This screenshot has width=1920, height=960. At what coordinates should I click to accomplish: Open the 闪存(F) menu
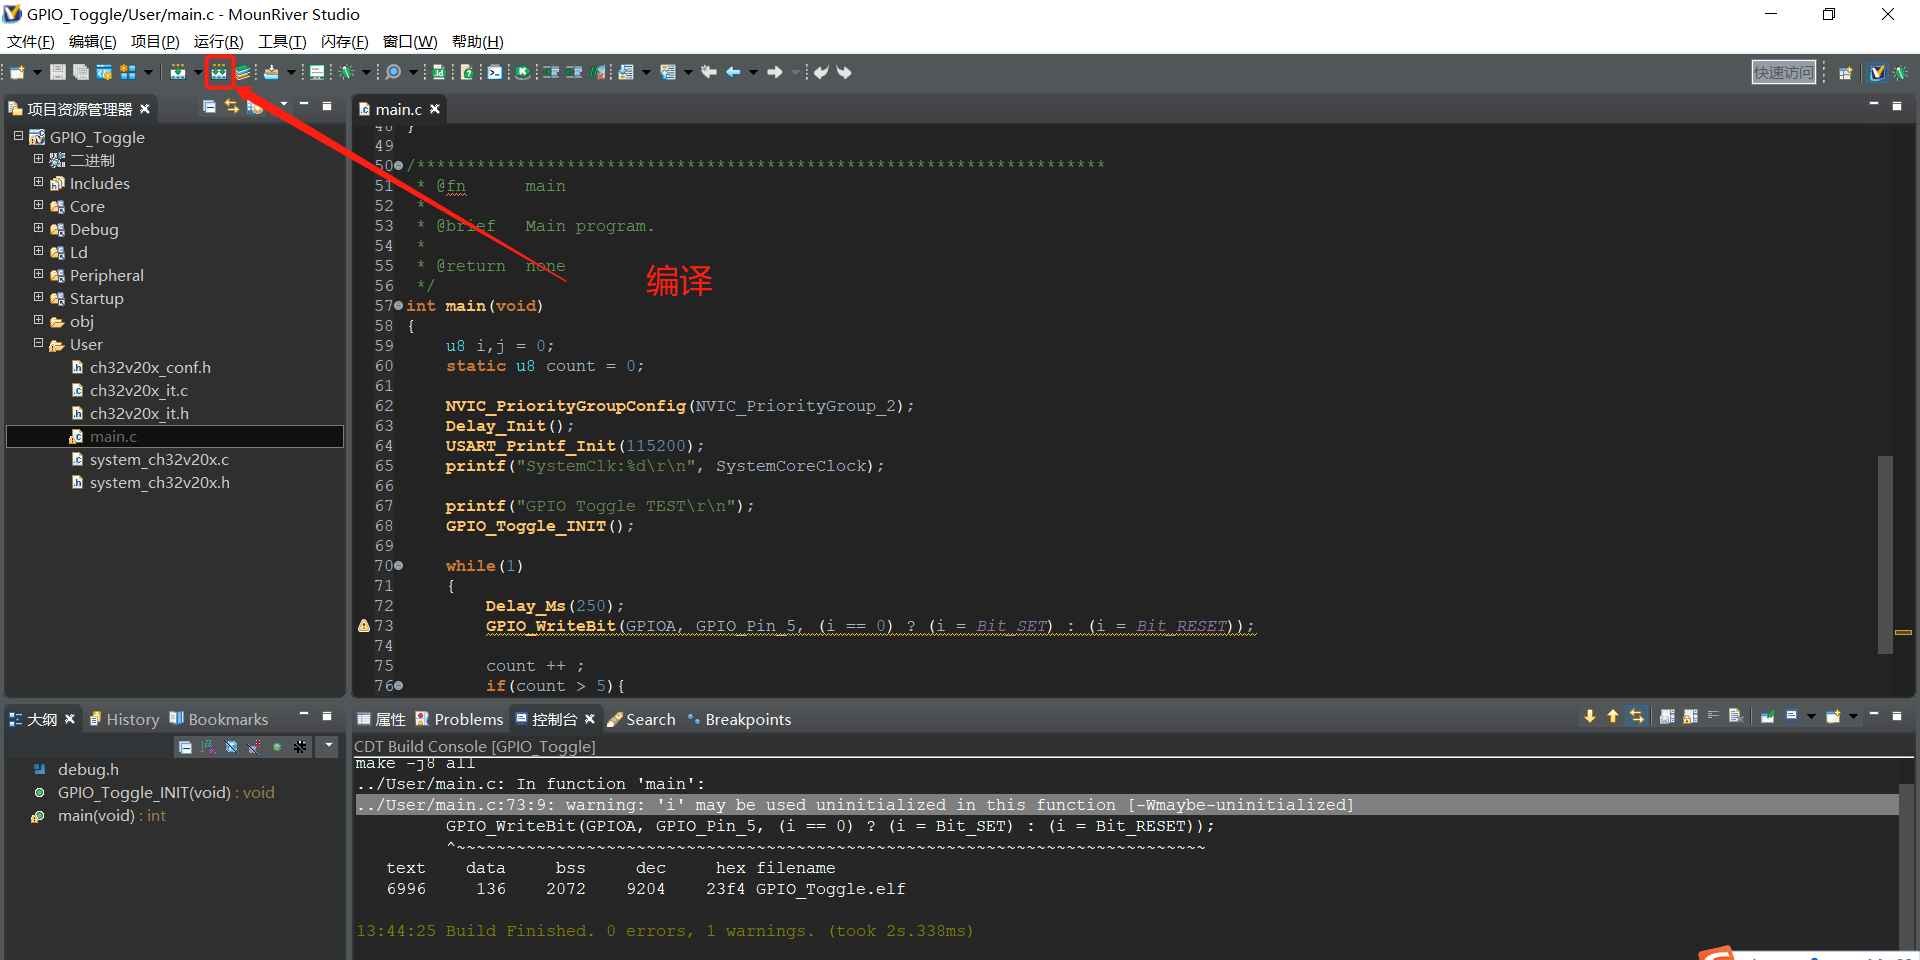[x=345, y=42]
